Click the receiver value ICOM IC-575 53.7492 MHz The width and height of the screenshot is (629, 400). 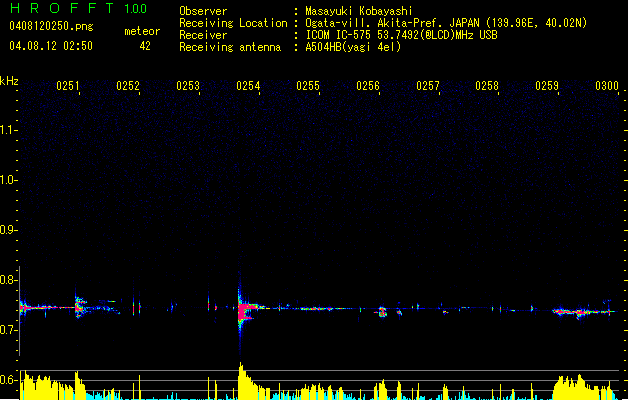pos(402,35)
